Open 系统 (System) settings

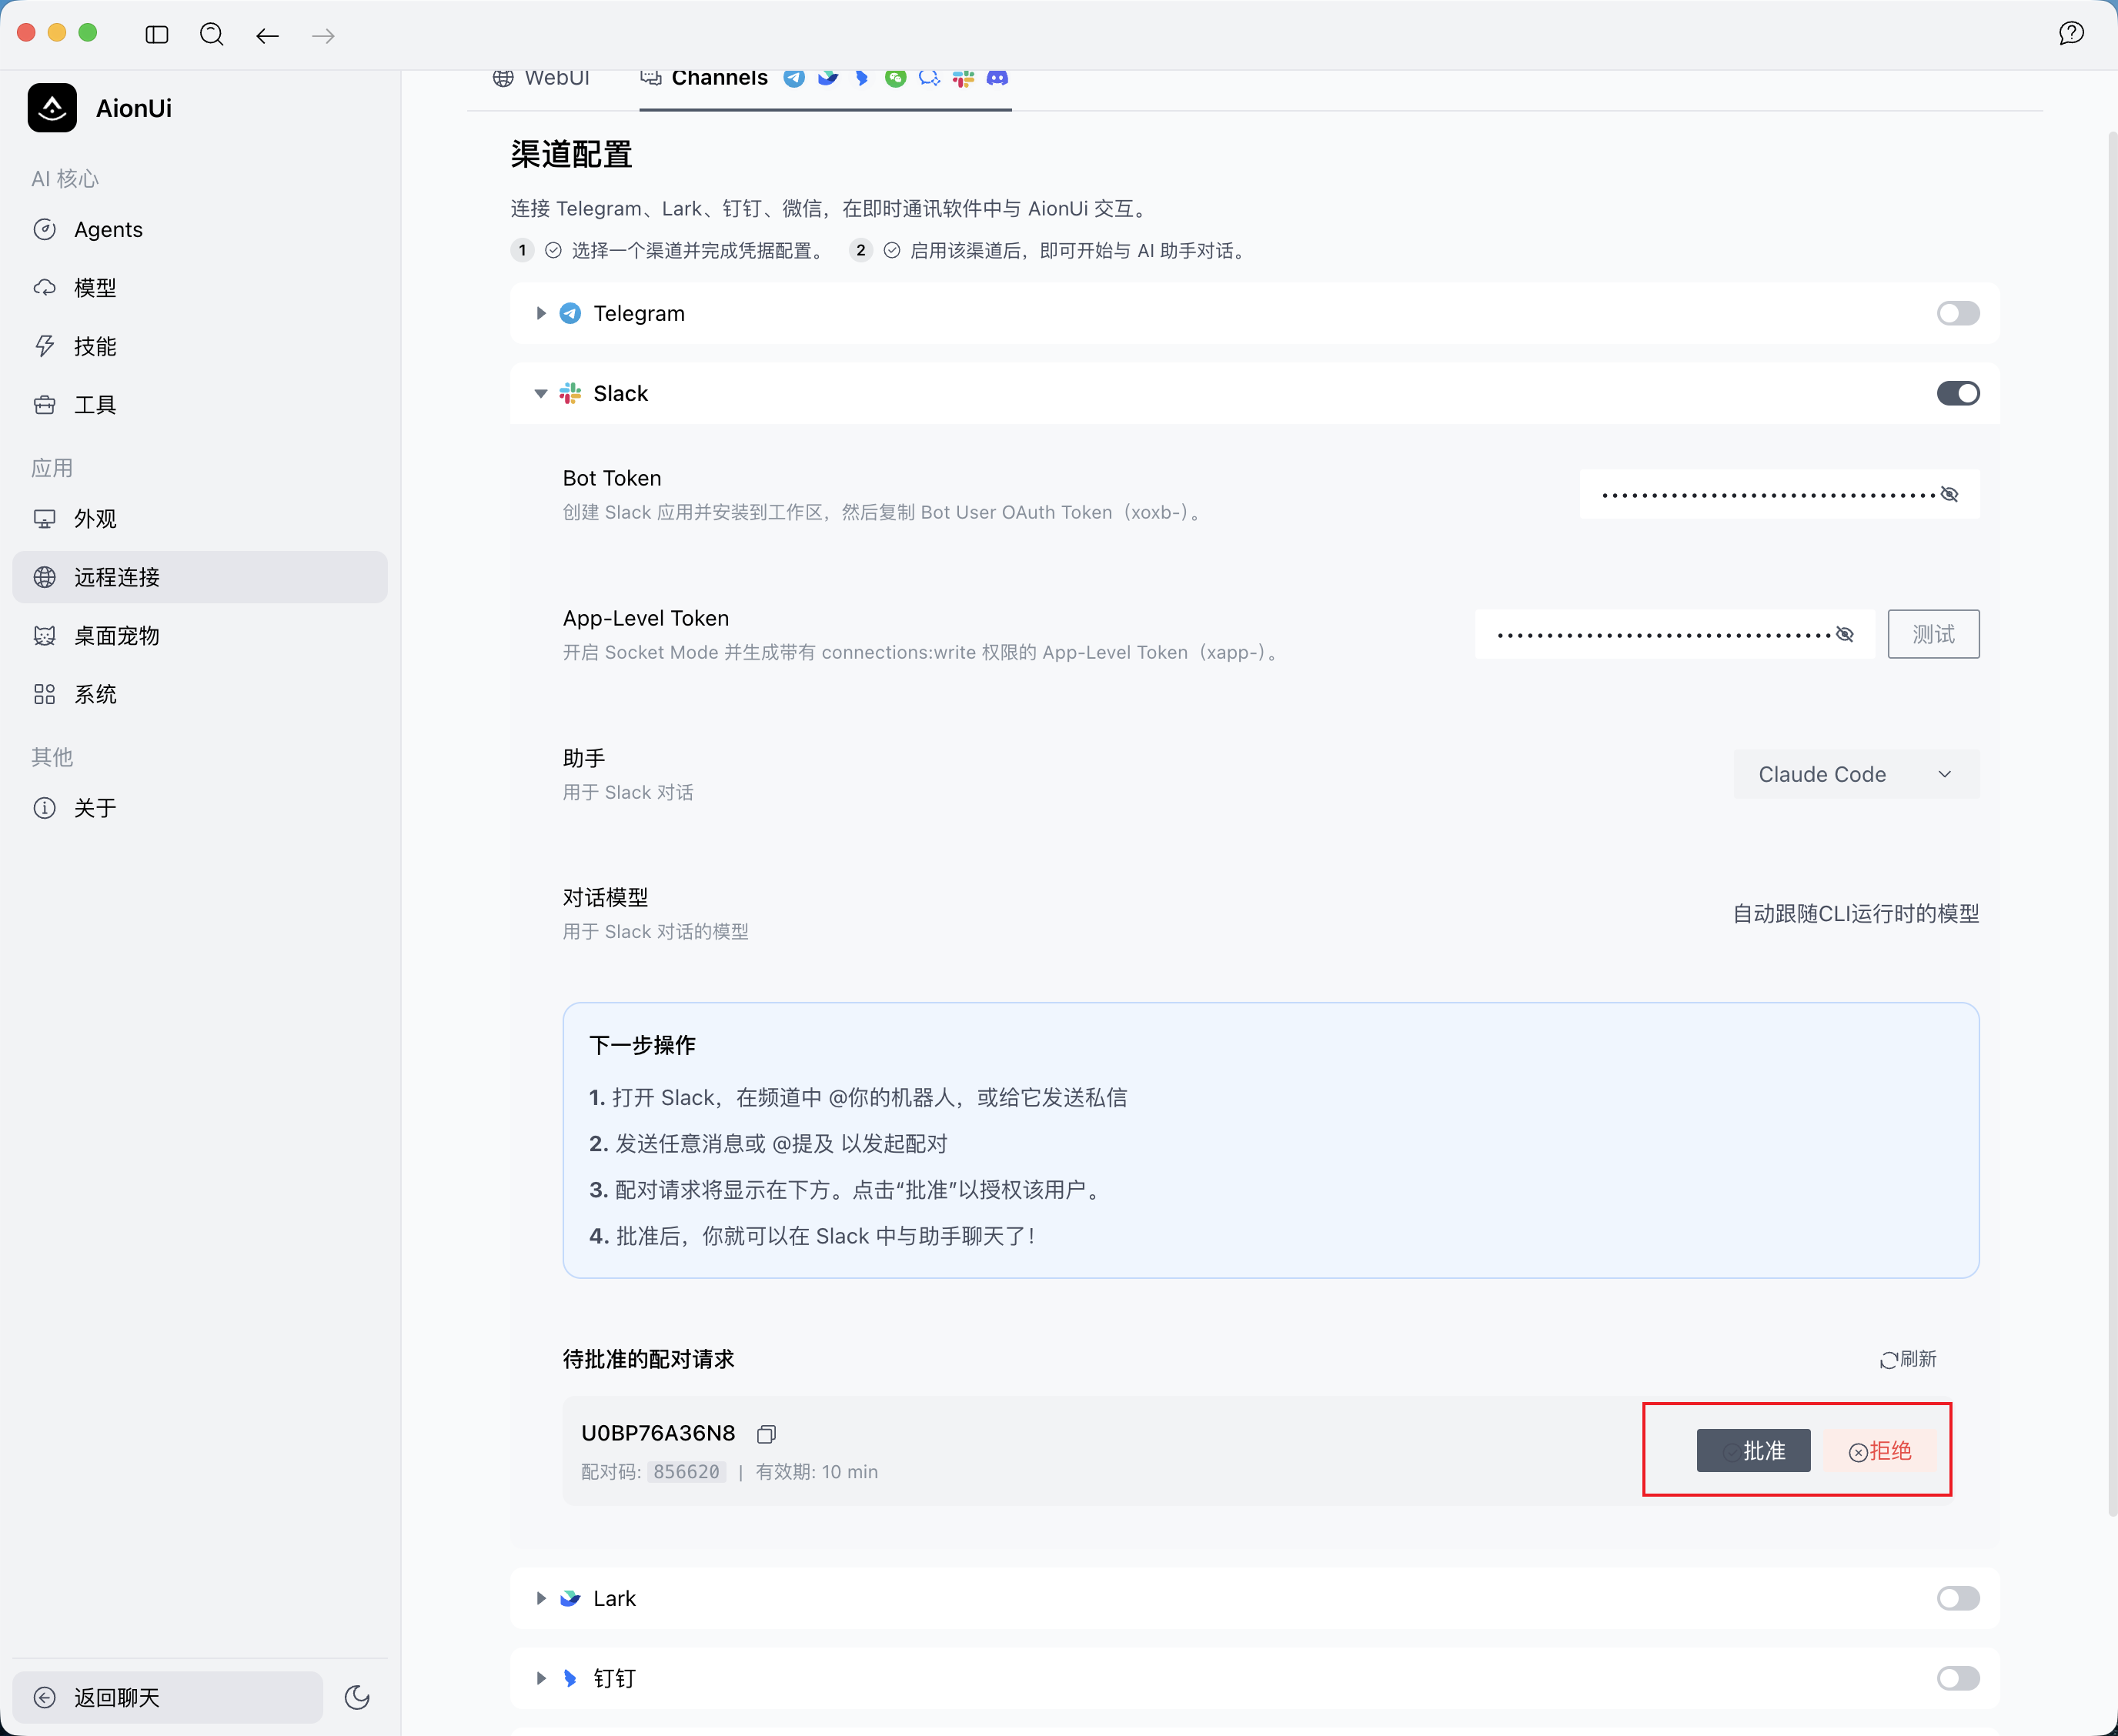point(200,694)
